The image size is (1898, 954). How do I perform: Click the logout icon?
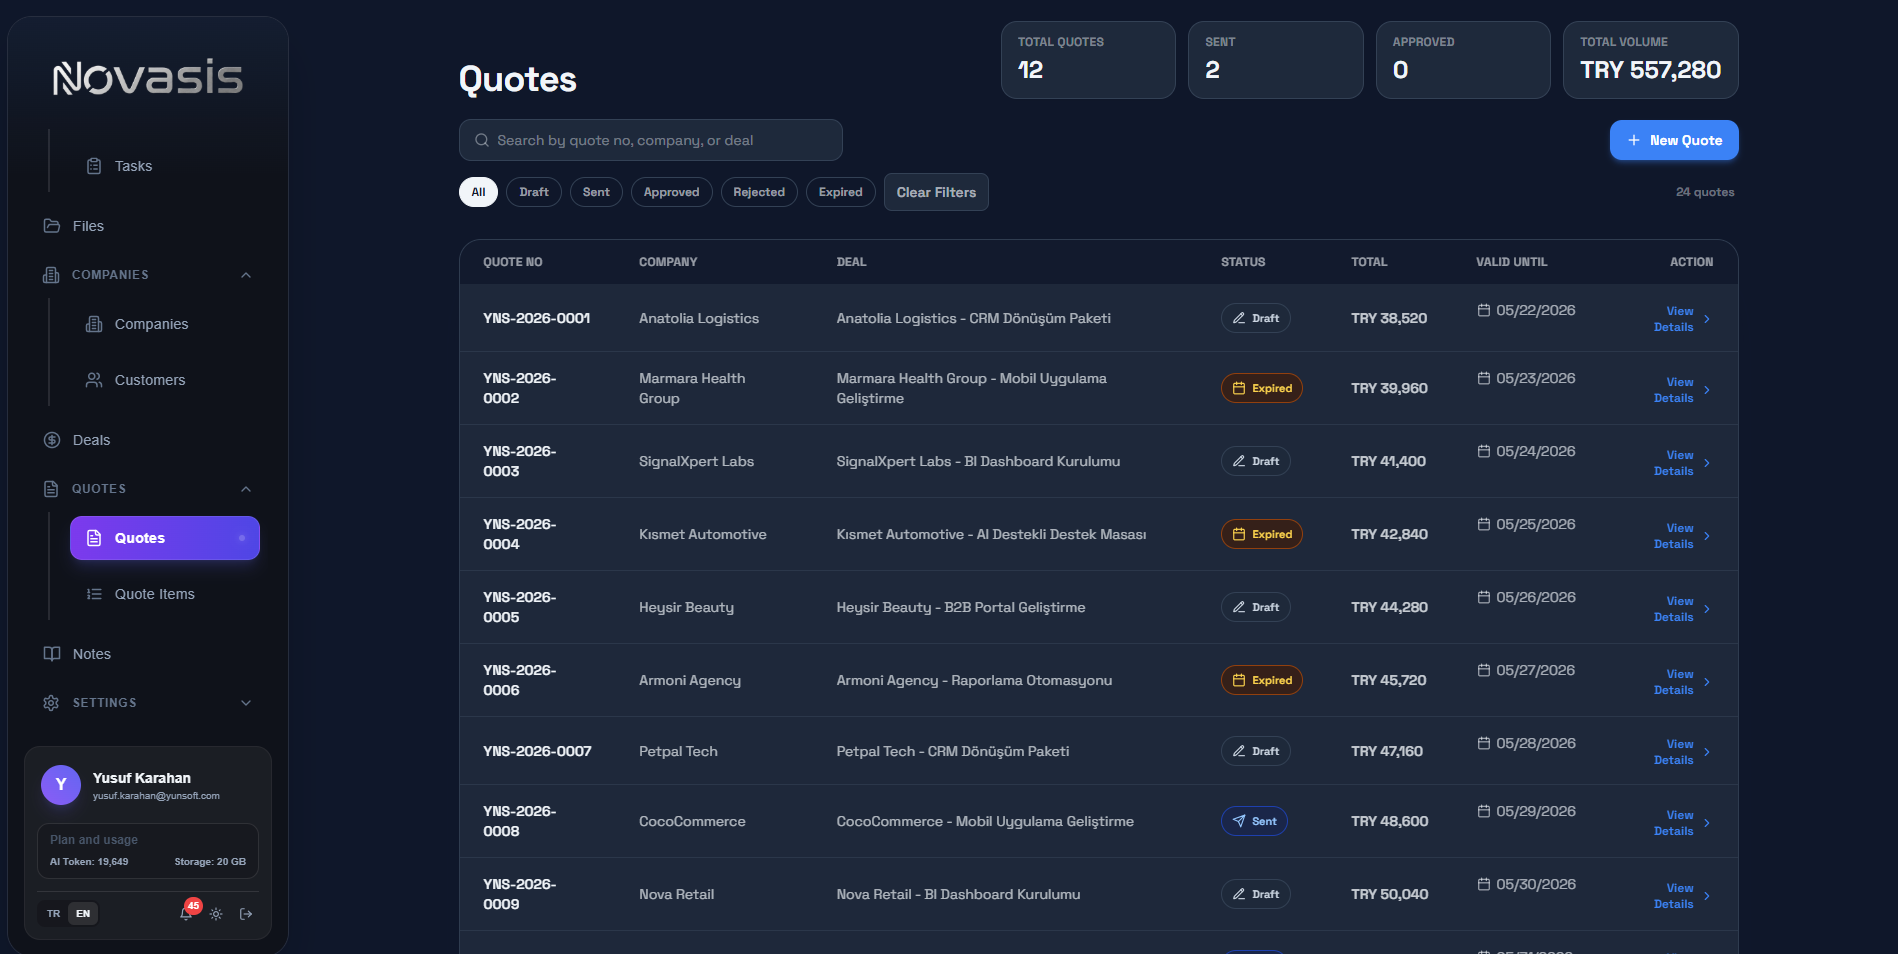(246, 914)
